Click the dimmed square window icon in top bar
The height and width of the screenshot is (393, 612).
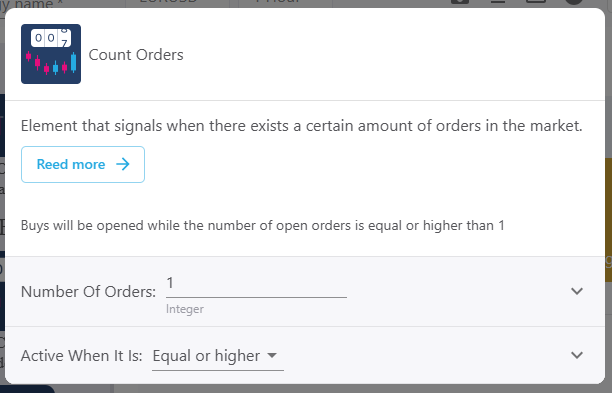[536, 2]
